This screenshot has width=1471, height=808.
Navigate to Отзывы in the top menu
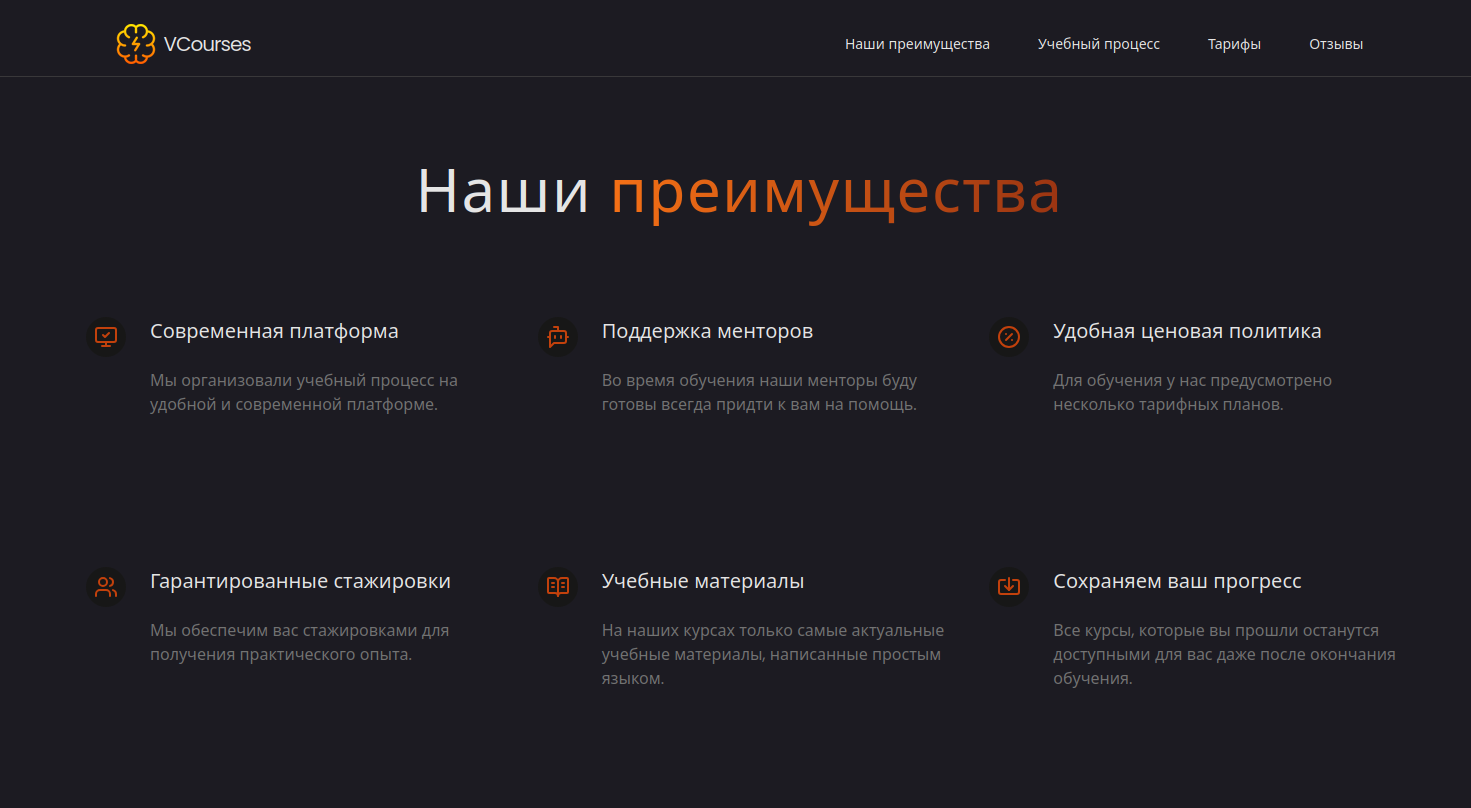point(1336,44)
